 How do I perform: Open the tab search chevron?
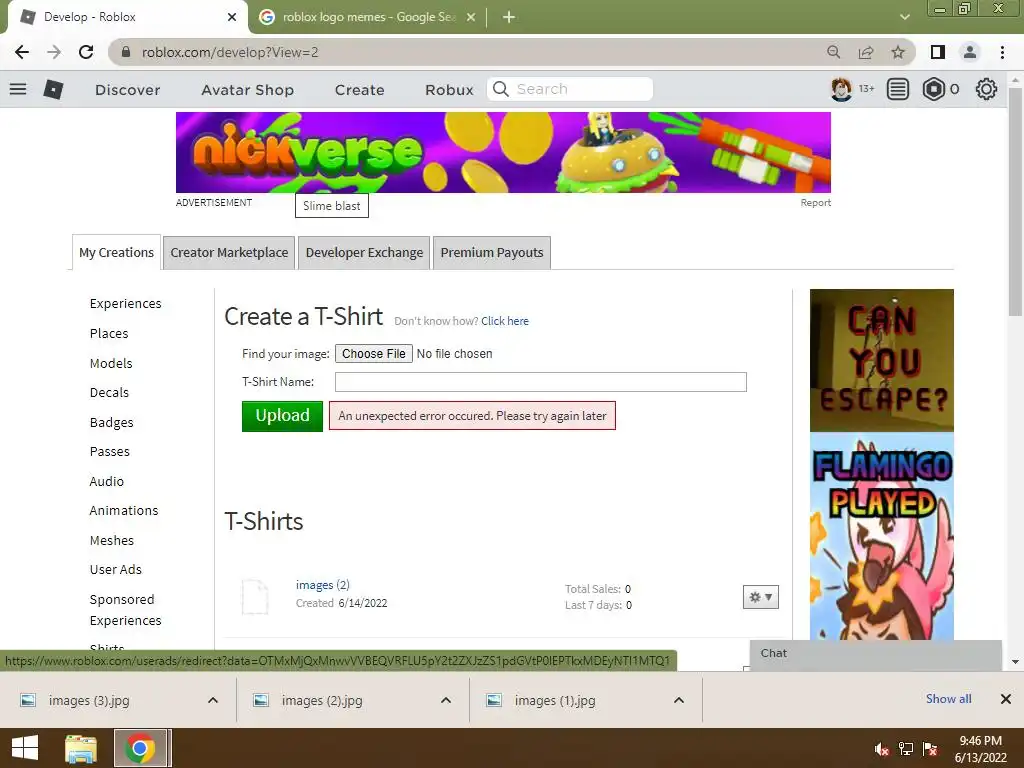click(904, 17)
